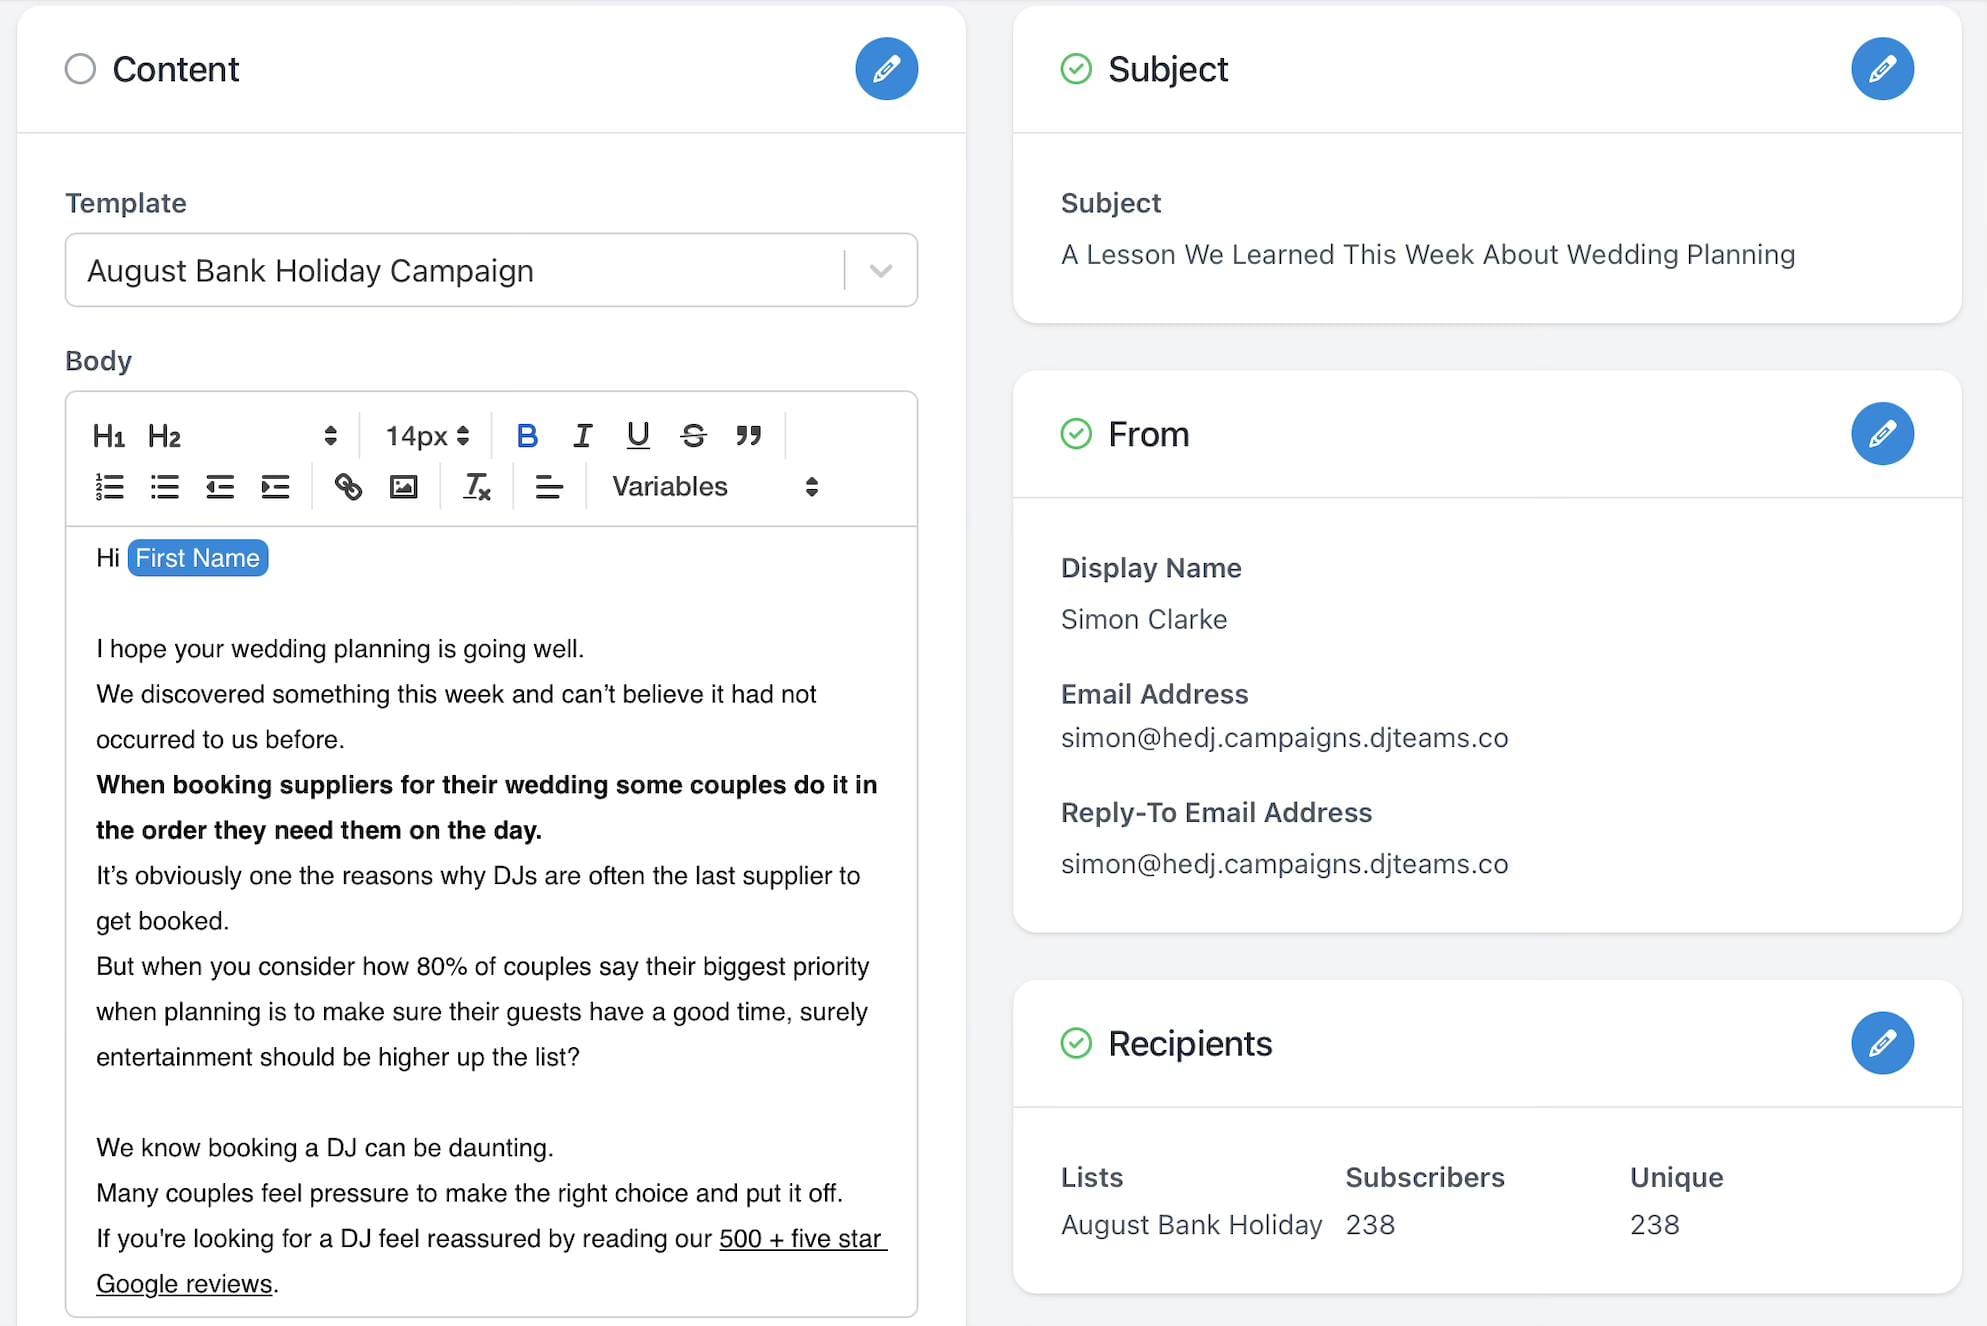This screenshot has height=1326, width=1987.
Task: Click the First Name variable chip
Action: click(x=197, y=557)
